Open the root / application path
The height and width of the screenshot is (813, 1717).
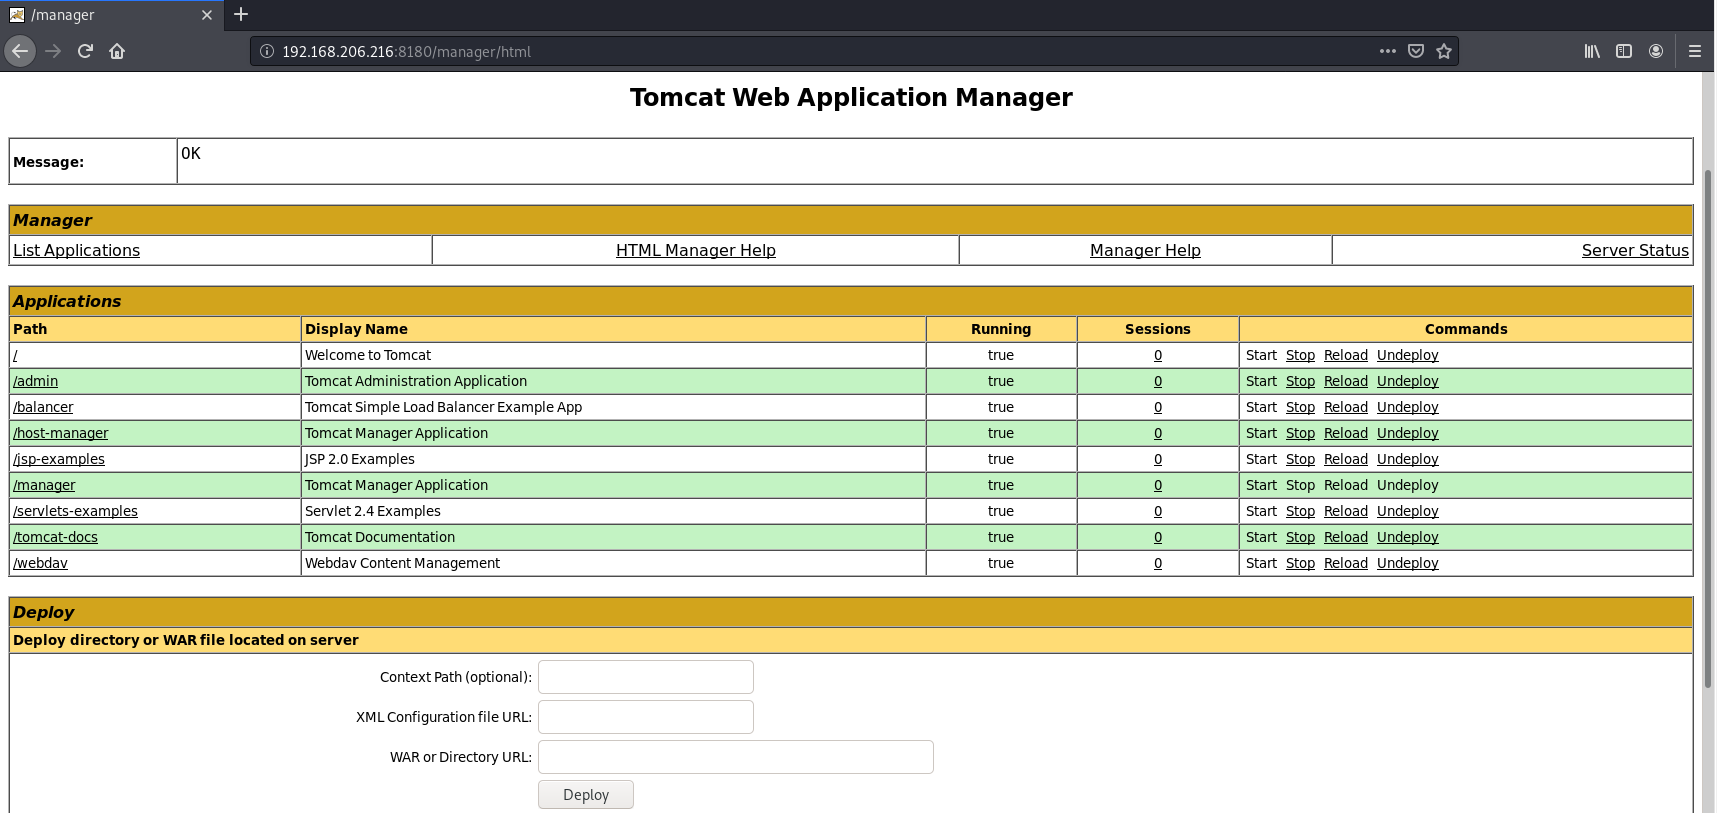(15, 355)
